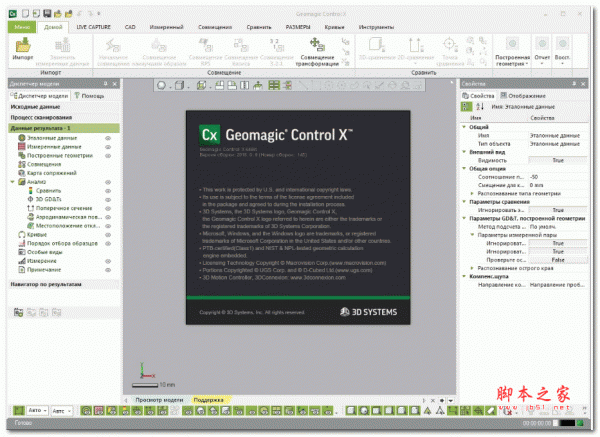
Task: Open the green Меню tab
Action: click(22, 27)
